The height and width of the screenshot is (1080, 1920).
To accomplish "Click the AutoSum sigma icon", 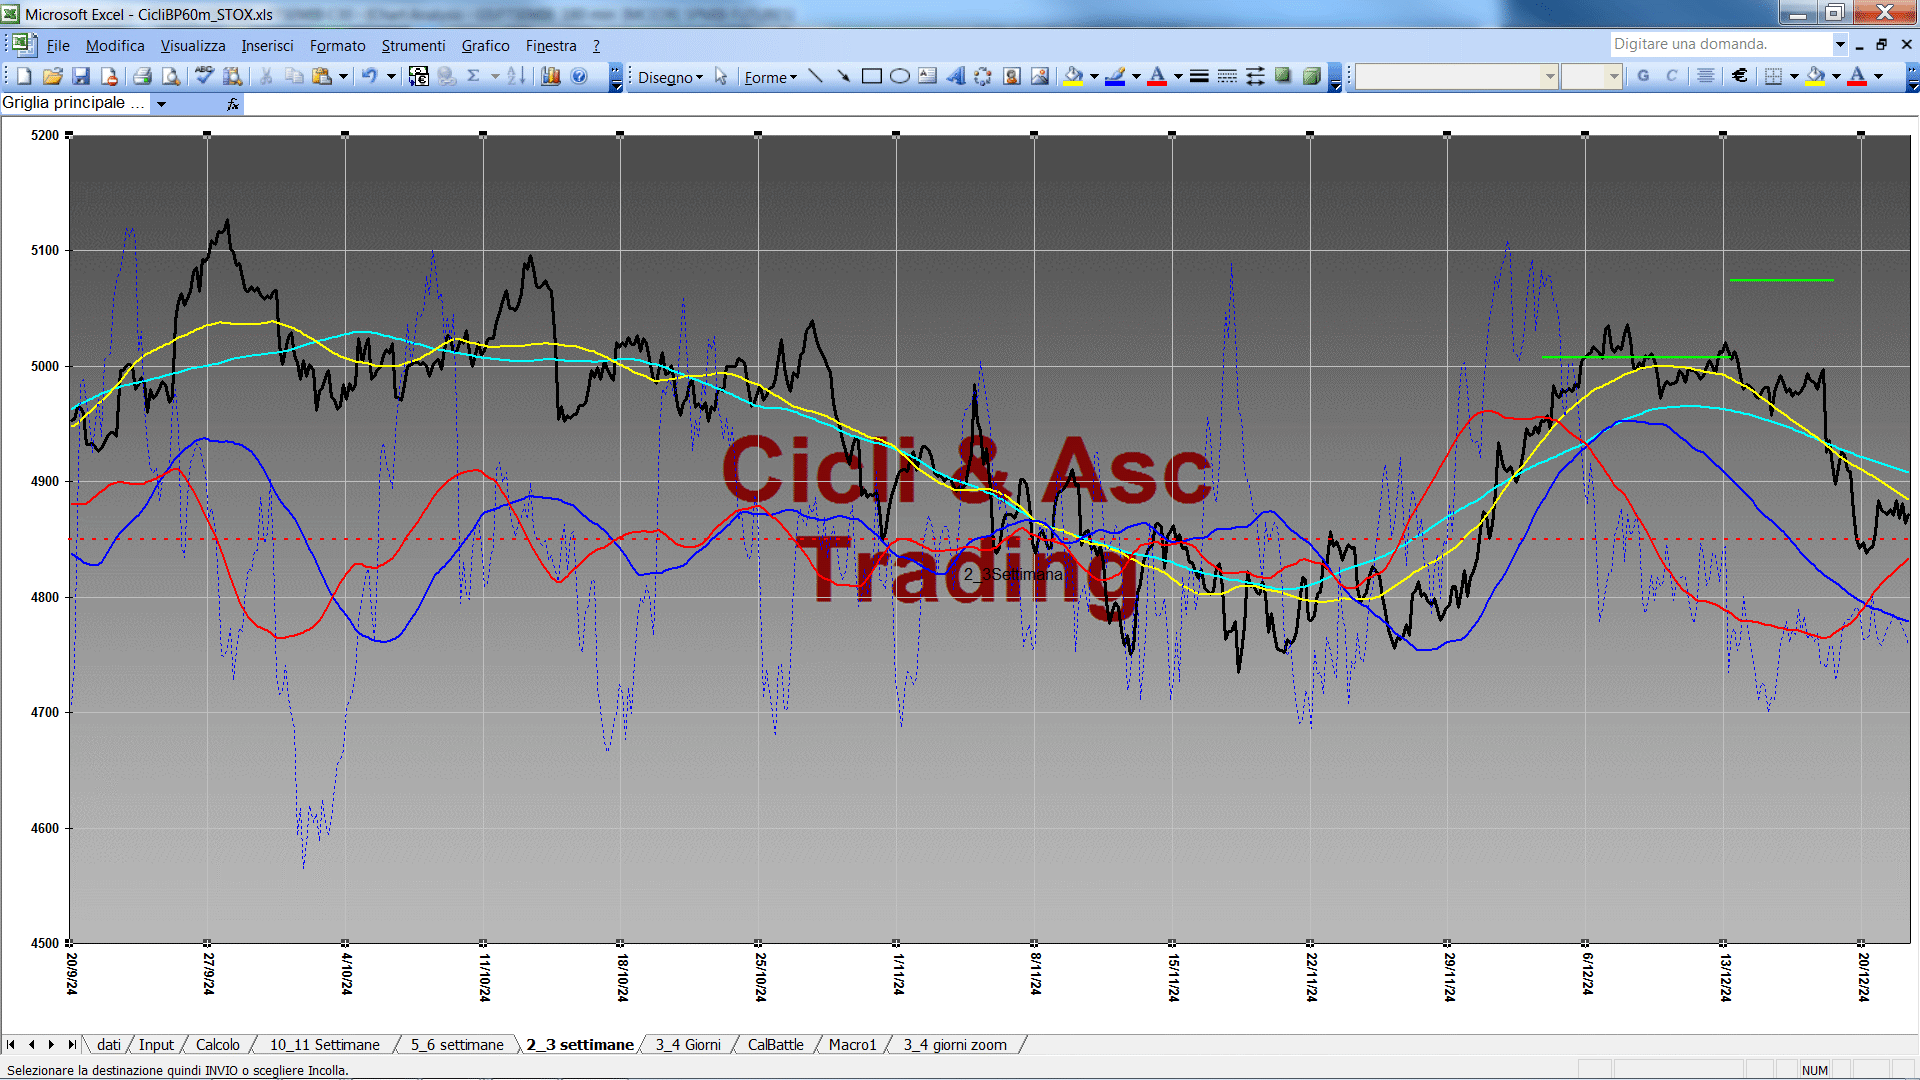I will [x=474, y=76].
